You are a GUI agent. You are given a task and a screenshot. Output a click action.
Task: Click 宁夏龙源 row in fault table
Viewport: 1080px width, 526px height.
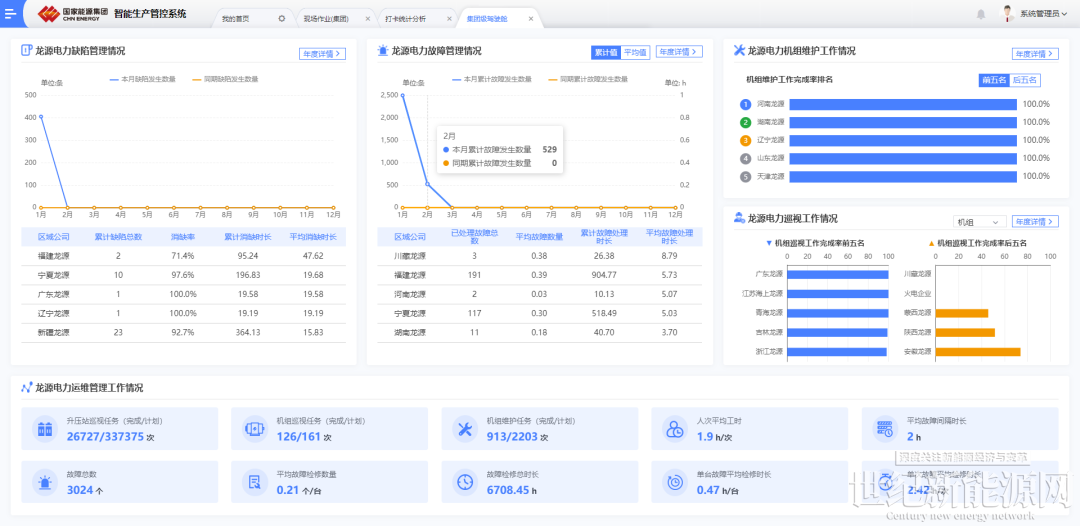[540, 313]
